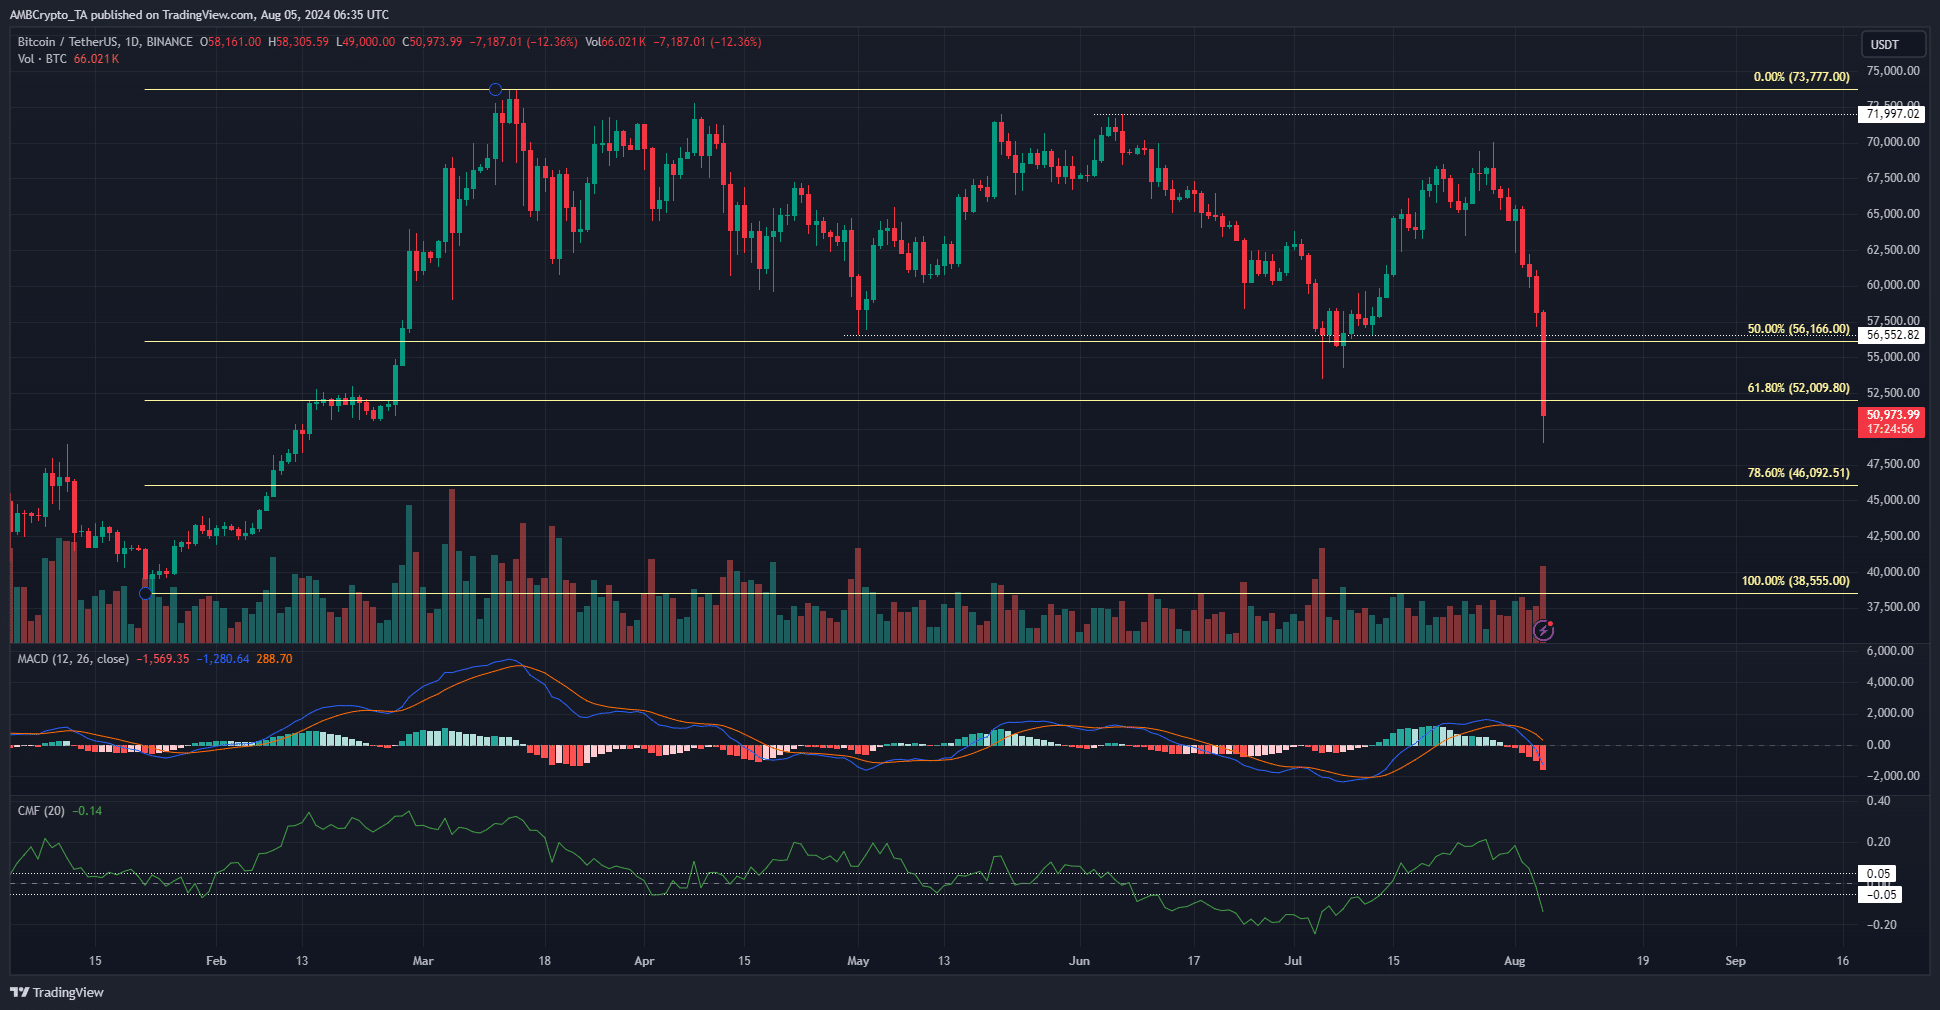This screenshot has width=1940, height=1010.
Task: Click the MACD (12, 26, close) indicator label
Action: [x=73, y=659]
